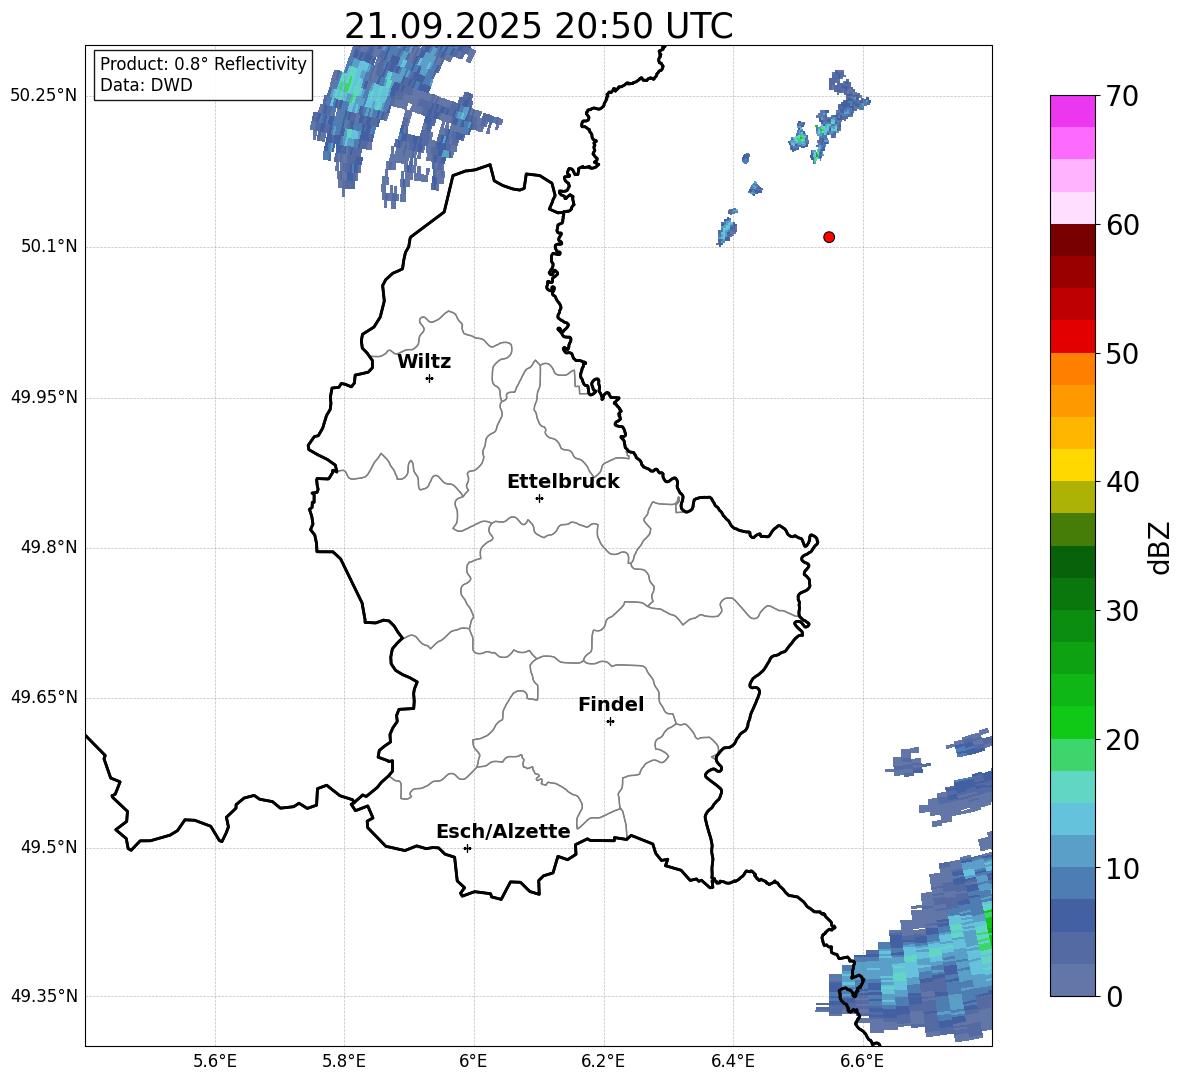Click the 70 tick on the colorbar

click(x=1121, y=97)
